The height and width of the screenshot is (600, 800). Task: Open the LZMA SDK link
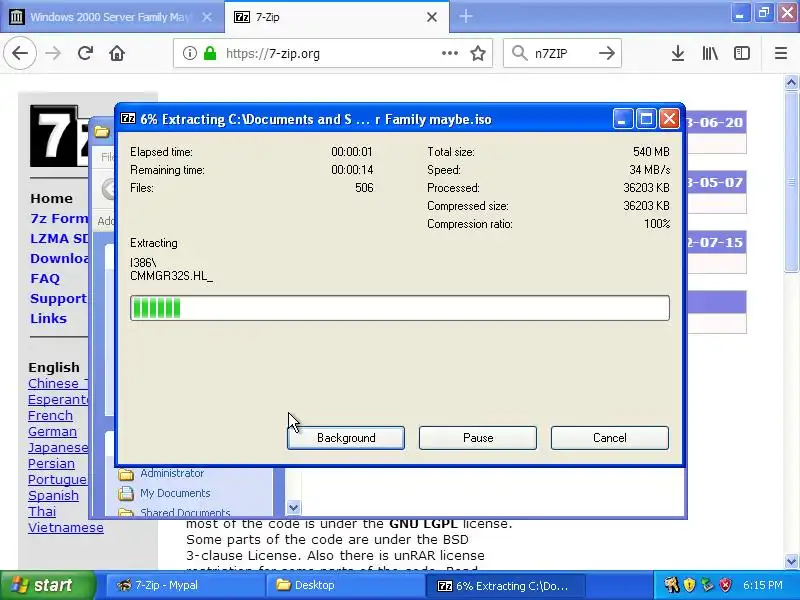pyautogui.click(x=59, y=238)
